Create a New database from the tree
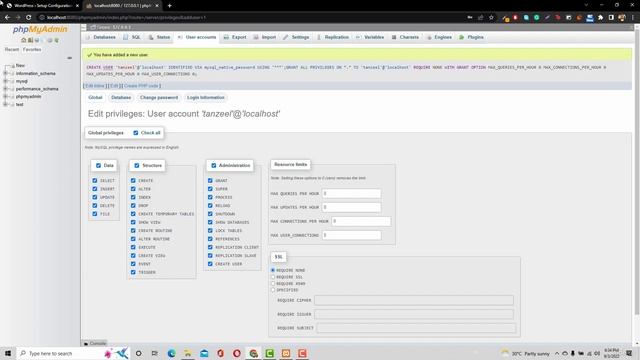Image resolution: width=640 pixels, height=360 pixels. tap(20, 65)
